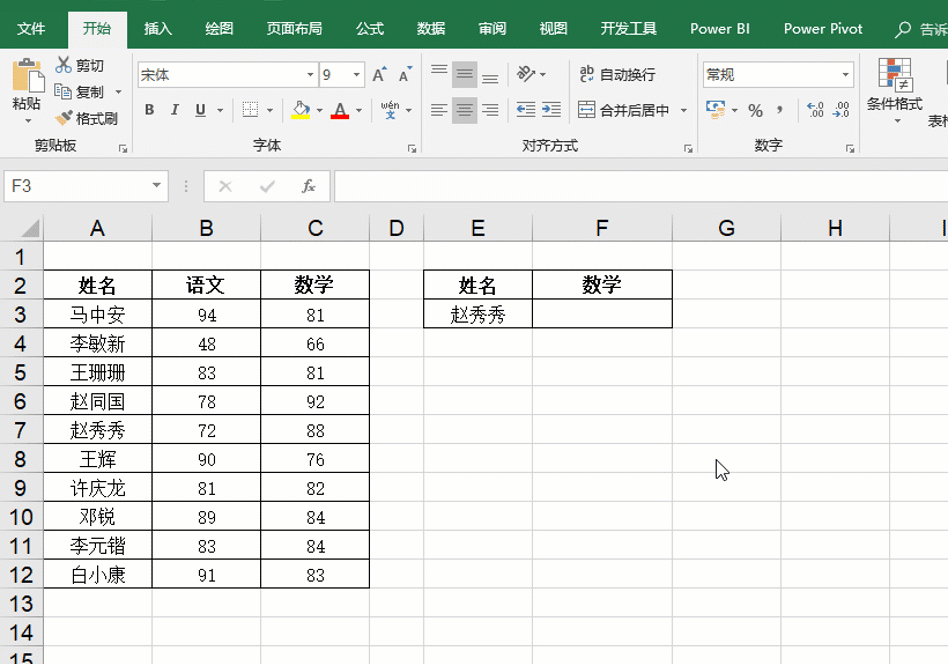The height and width of the screenshot is (664, 948).
Task: Open number format 常规 dropdown
Action: pos(845,74)
